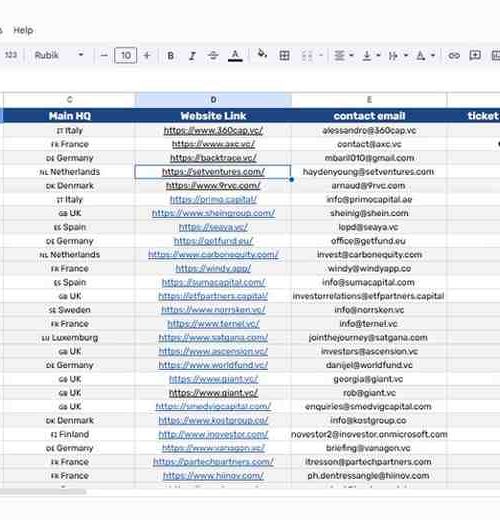Viewport: 500px width, 520px height.
Task: Select the rob@giant.vc cell
Action: [x=369, y=393]
